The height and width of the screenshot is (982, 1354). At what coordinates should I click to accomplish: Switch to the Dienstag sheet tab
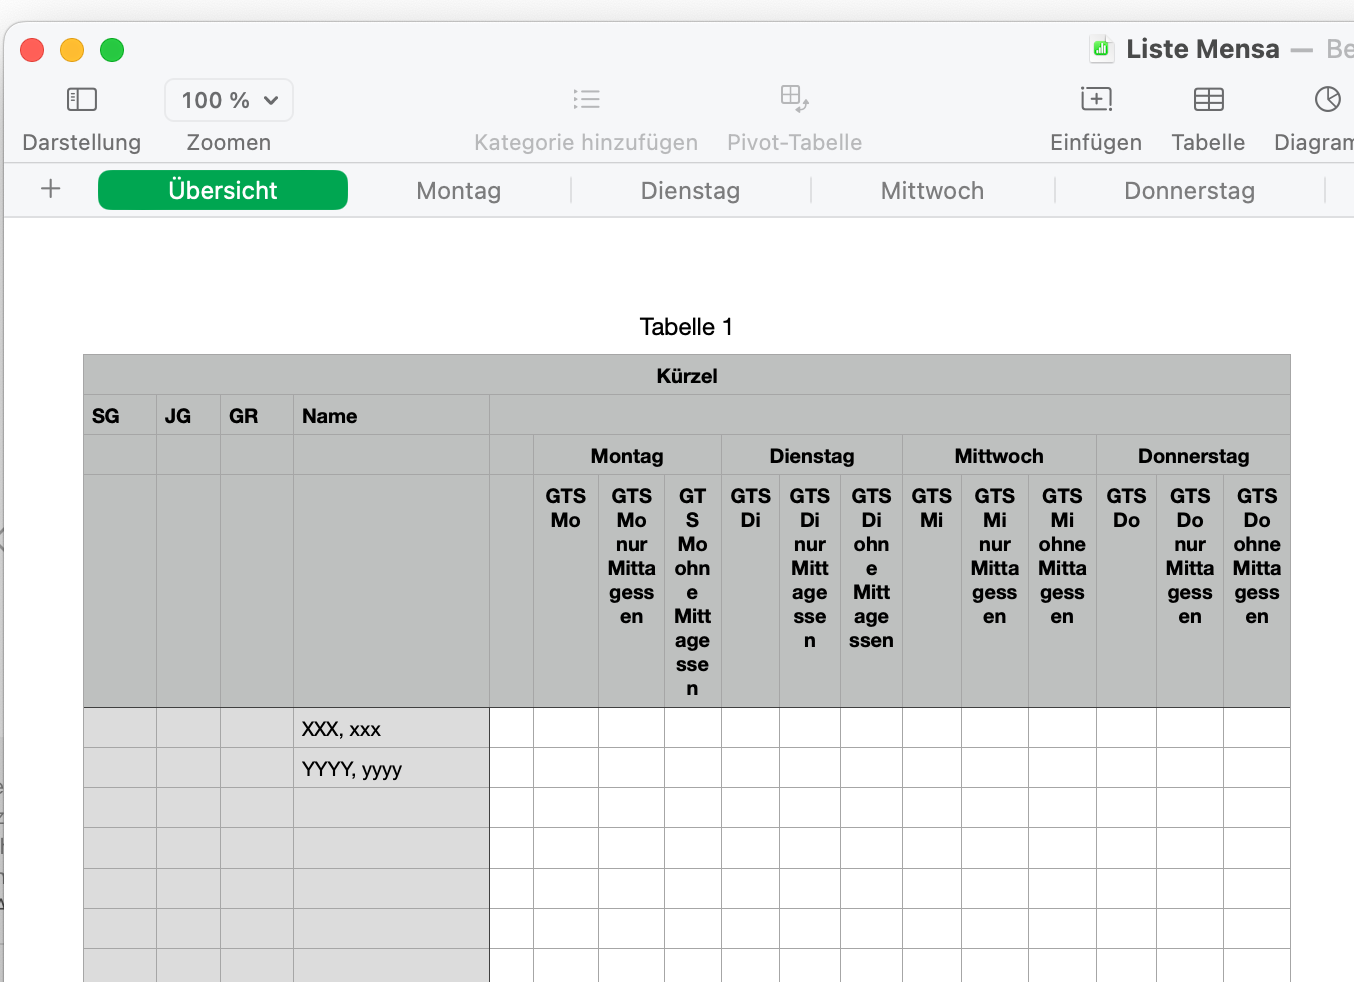coord(690,191)
